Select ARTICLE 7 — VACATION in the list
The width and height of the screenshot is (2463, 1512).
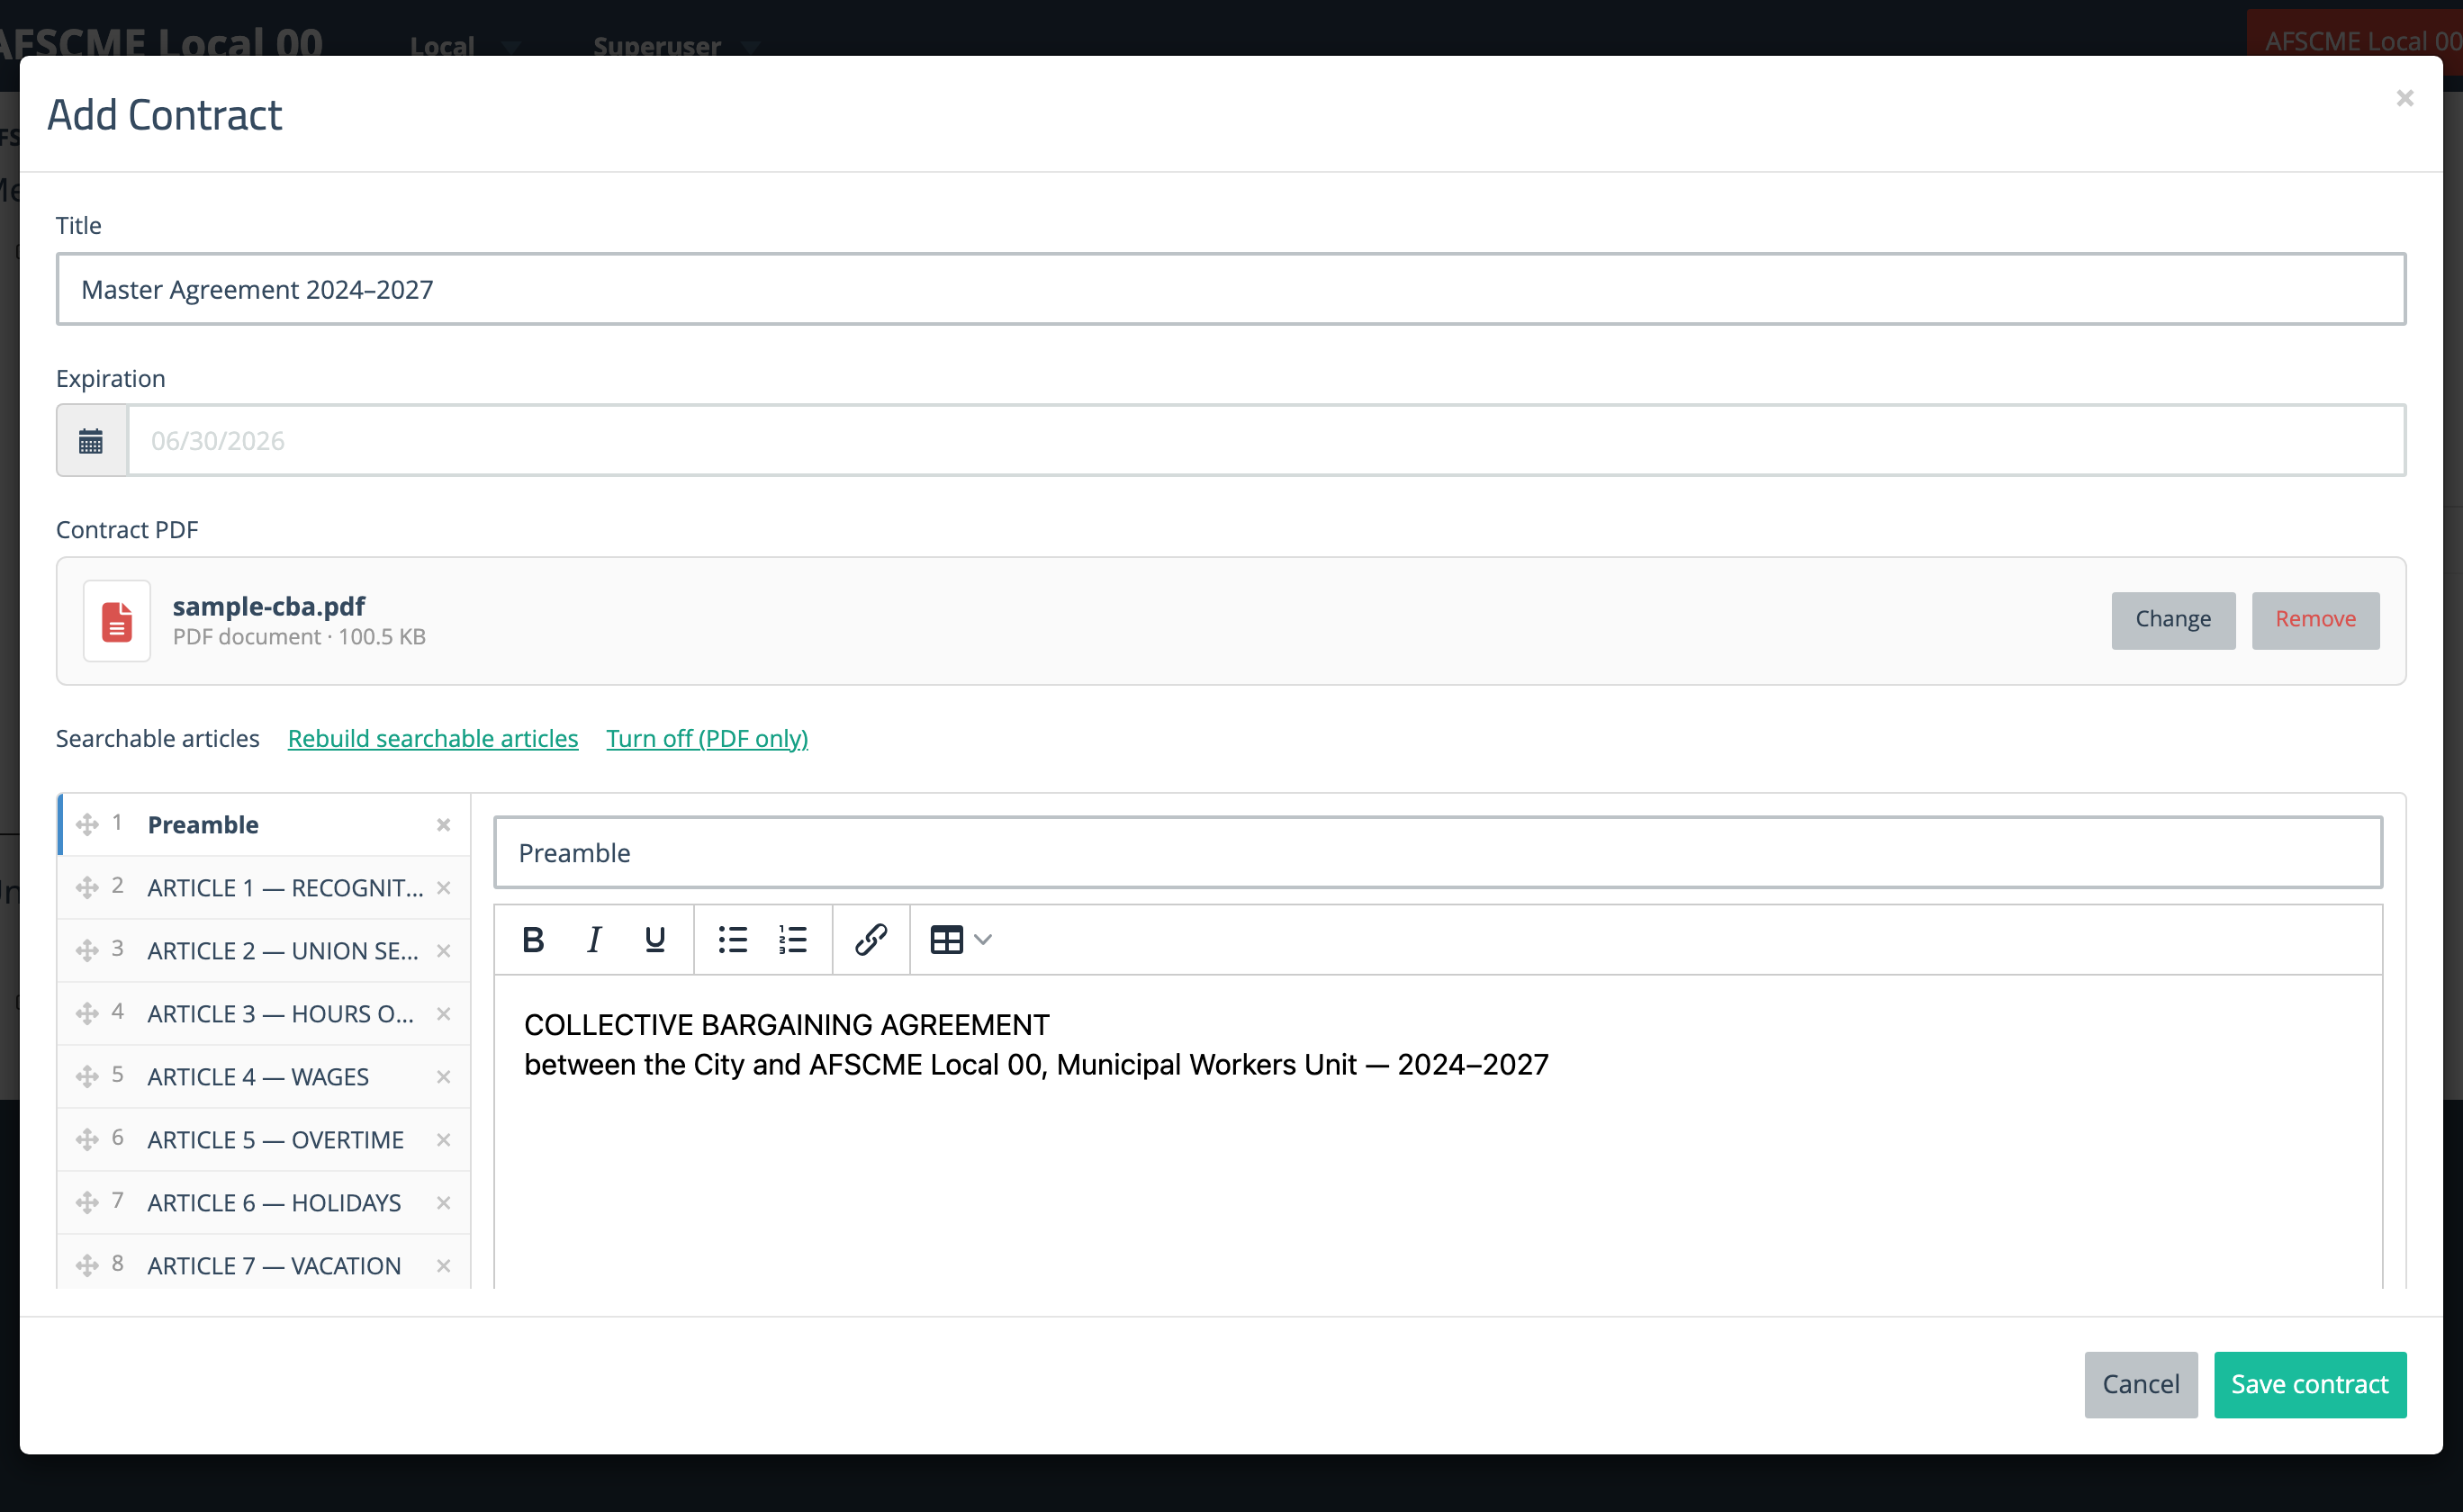point(264,1263)
